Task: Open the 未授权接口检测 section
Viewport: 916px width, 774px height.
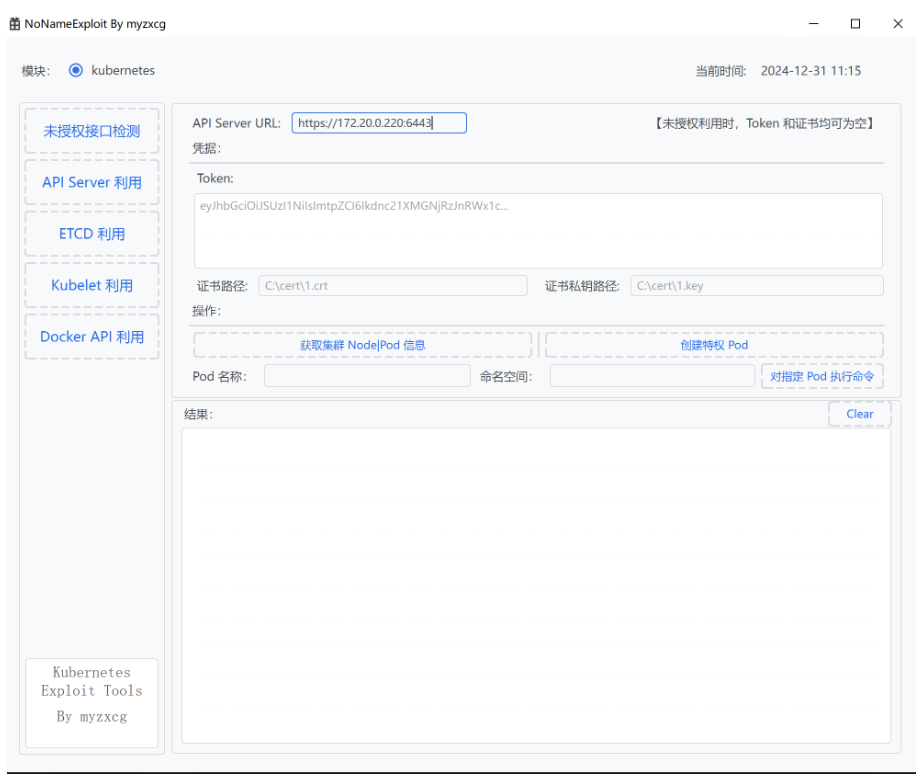Action: tap(92, 131)
